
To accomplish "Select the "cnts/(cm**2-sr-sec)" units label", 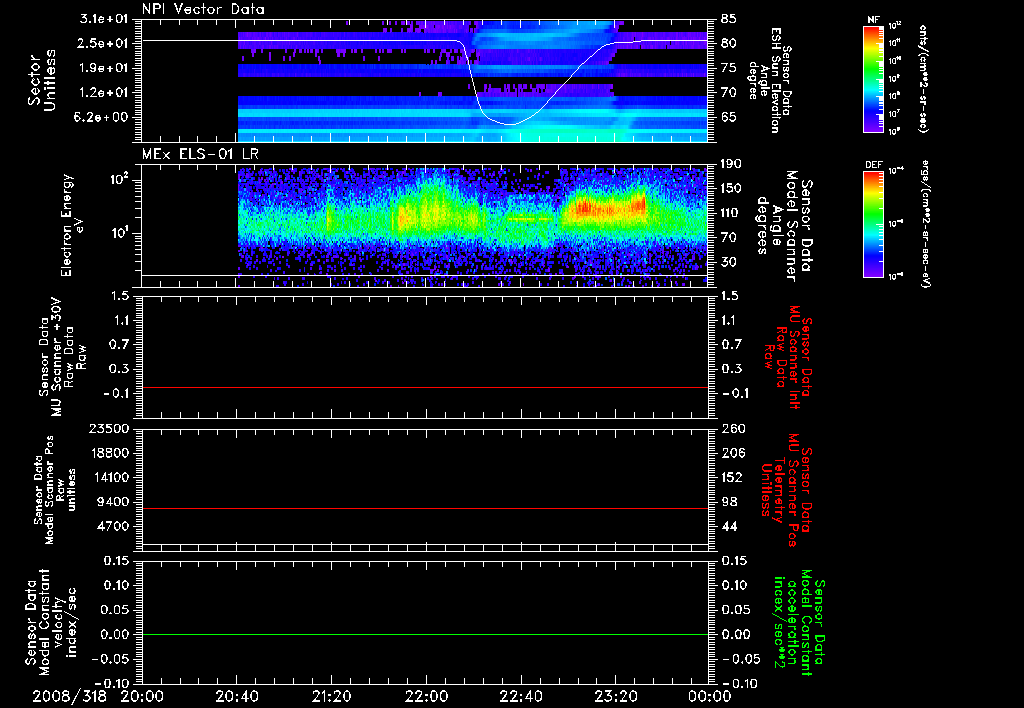I will coord(923,78).
